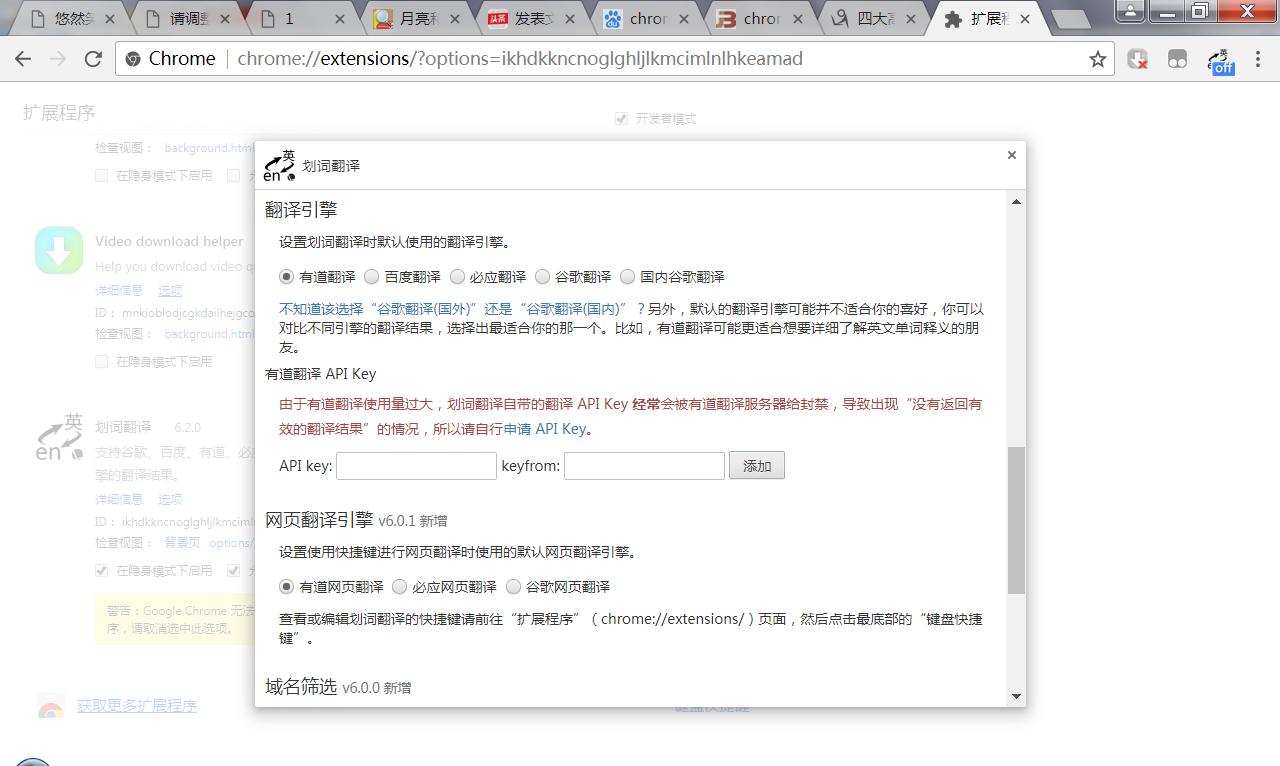The height and width of the screenshot is (766, 1280).
Task: Click the bookmark star in the address bar
Action: pyautogui.click(x=1097, y=59)
